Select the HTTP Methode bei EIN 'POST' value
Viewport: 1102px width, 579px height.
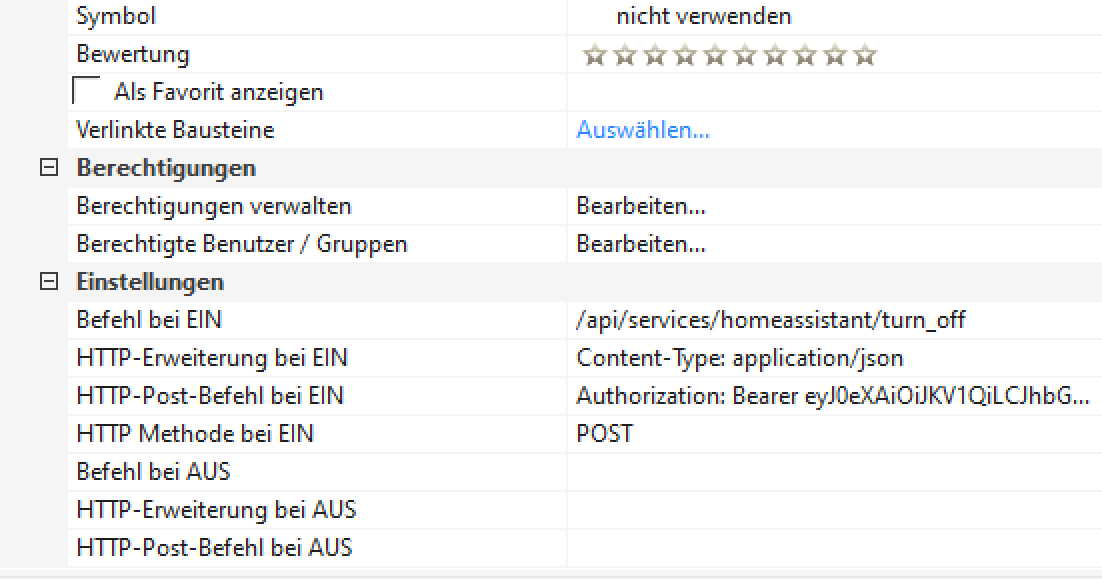click(x=605, y=434)
